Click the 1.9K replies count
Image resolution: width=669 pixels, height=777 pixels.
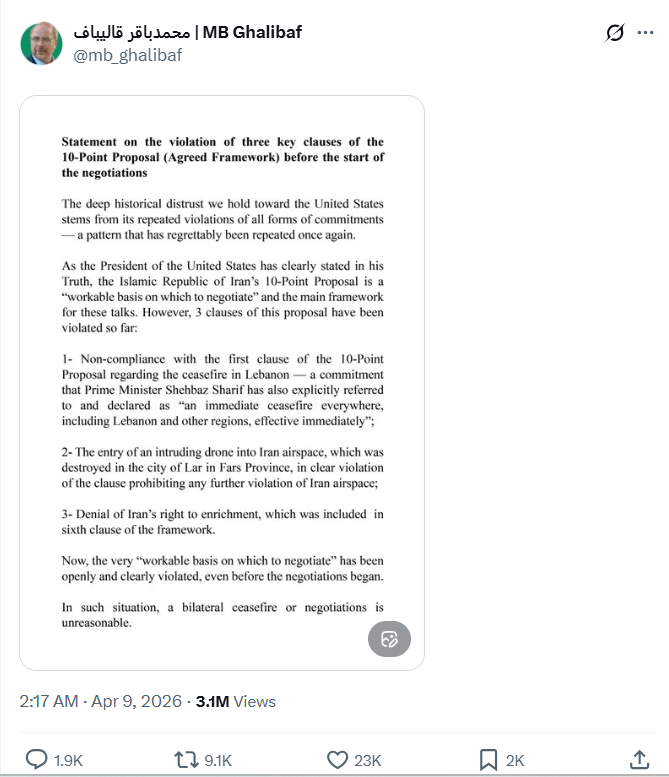coord(68,761)
